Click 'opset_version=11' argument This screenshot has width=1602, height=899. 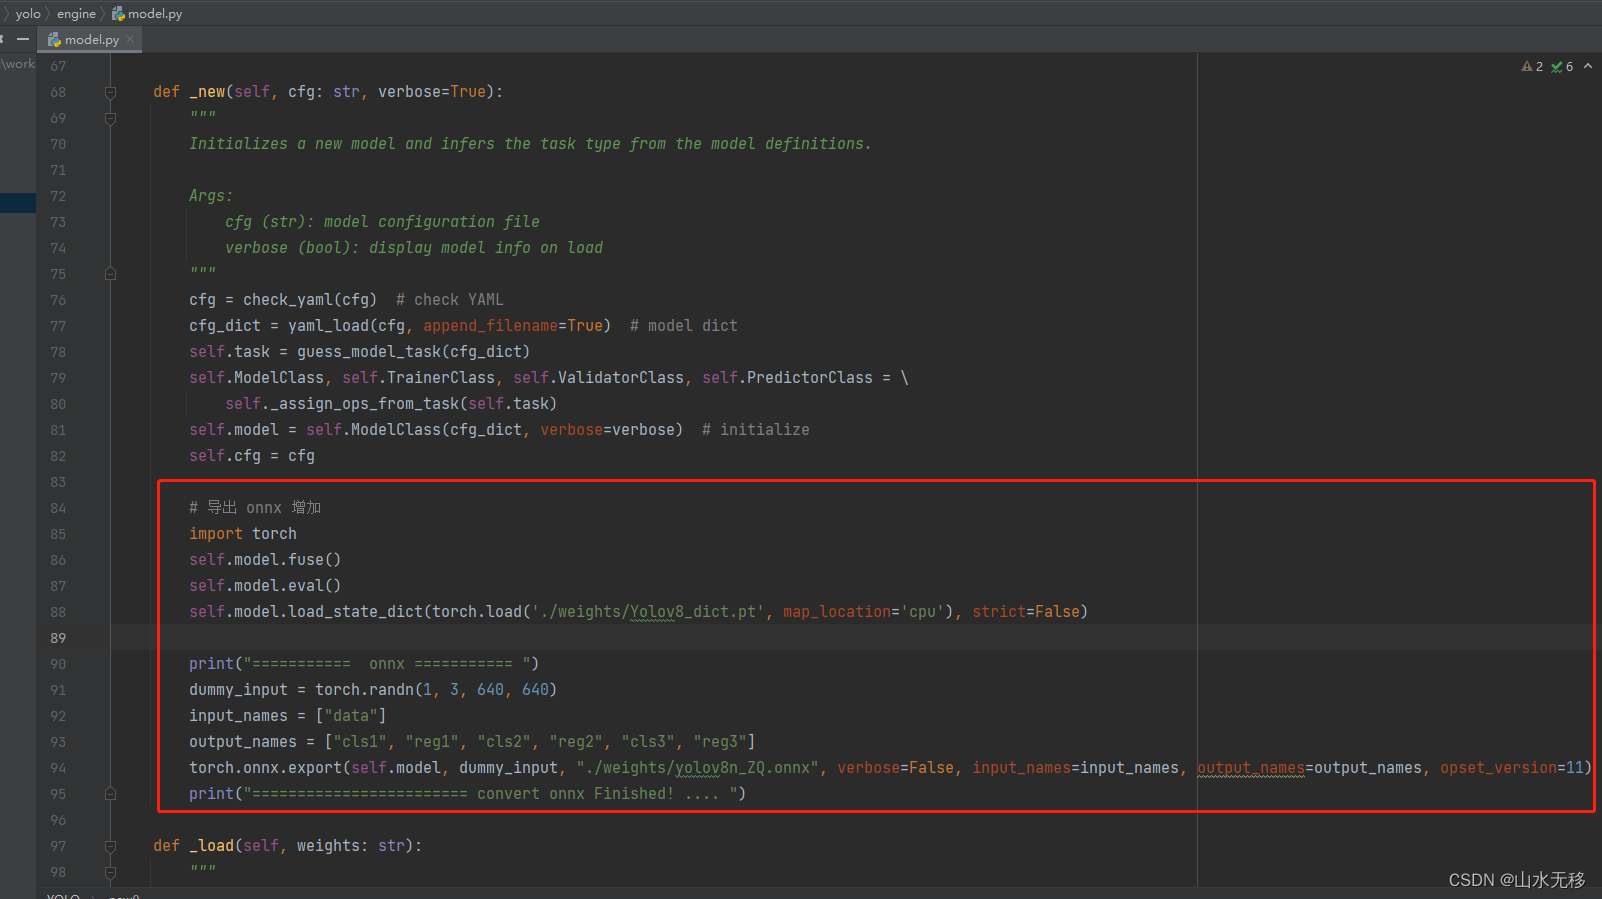1512,768
